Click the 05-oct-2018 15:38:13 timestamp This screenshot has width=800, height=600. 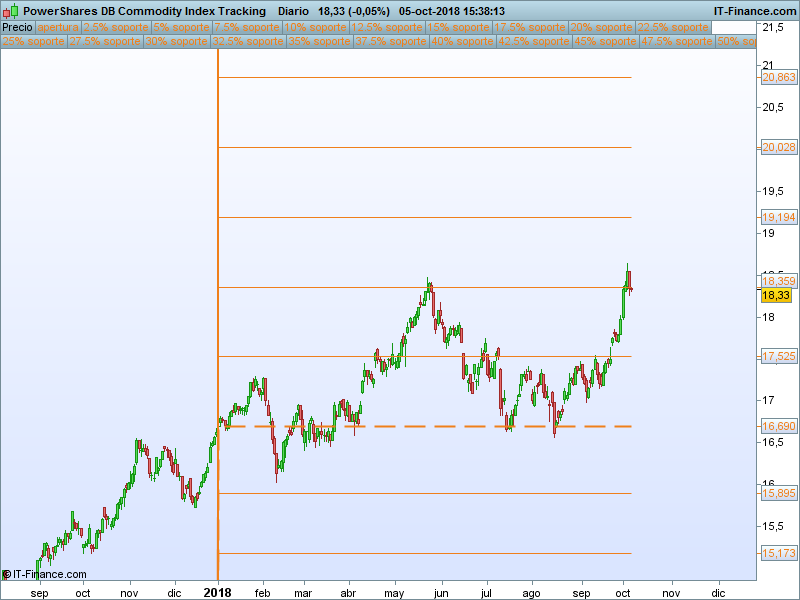click(x=452, y=11)
